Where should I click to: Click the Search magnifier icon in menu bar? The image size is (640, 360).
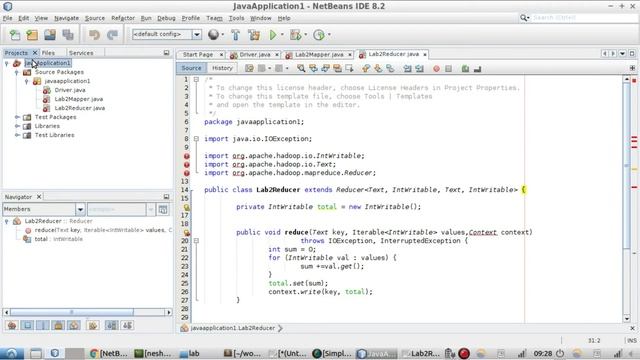[x=524, y=18]
